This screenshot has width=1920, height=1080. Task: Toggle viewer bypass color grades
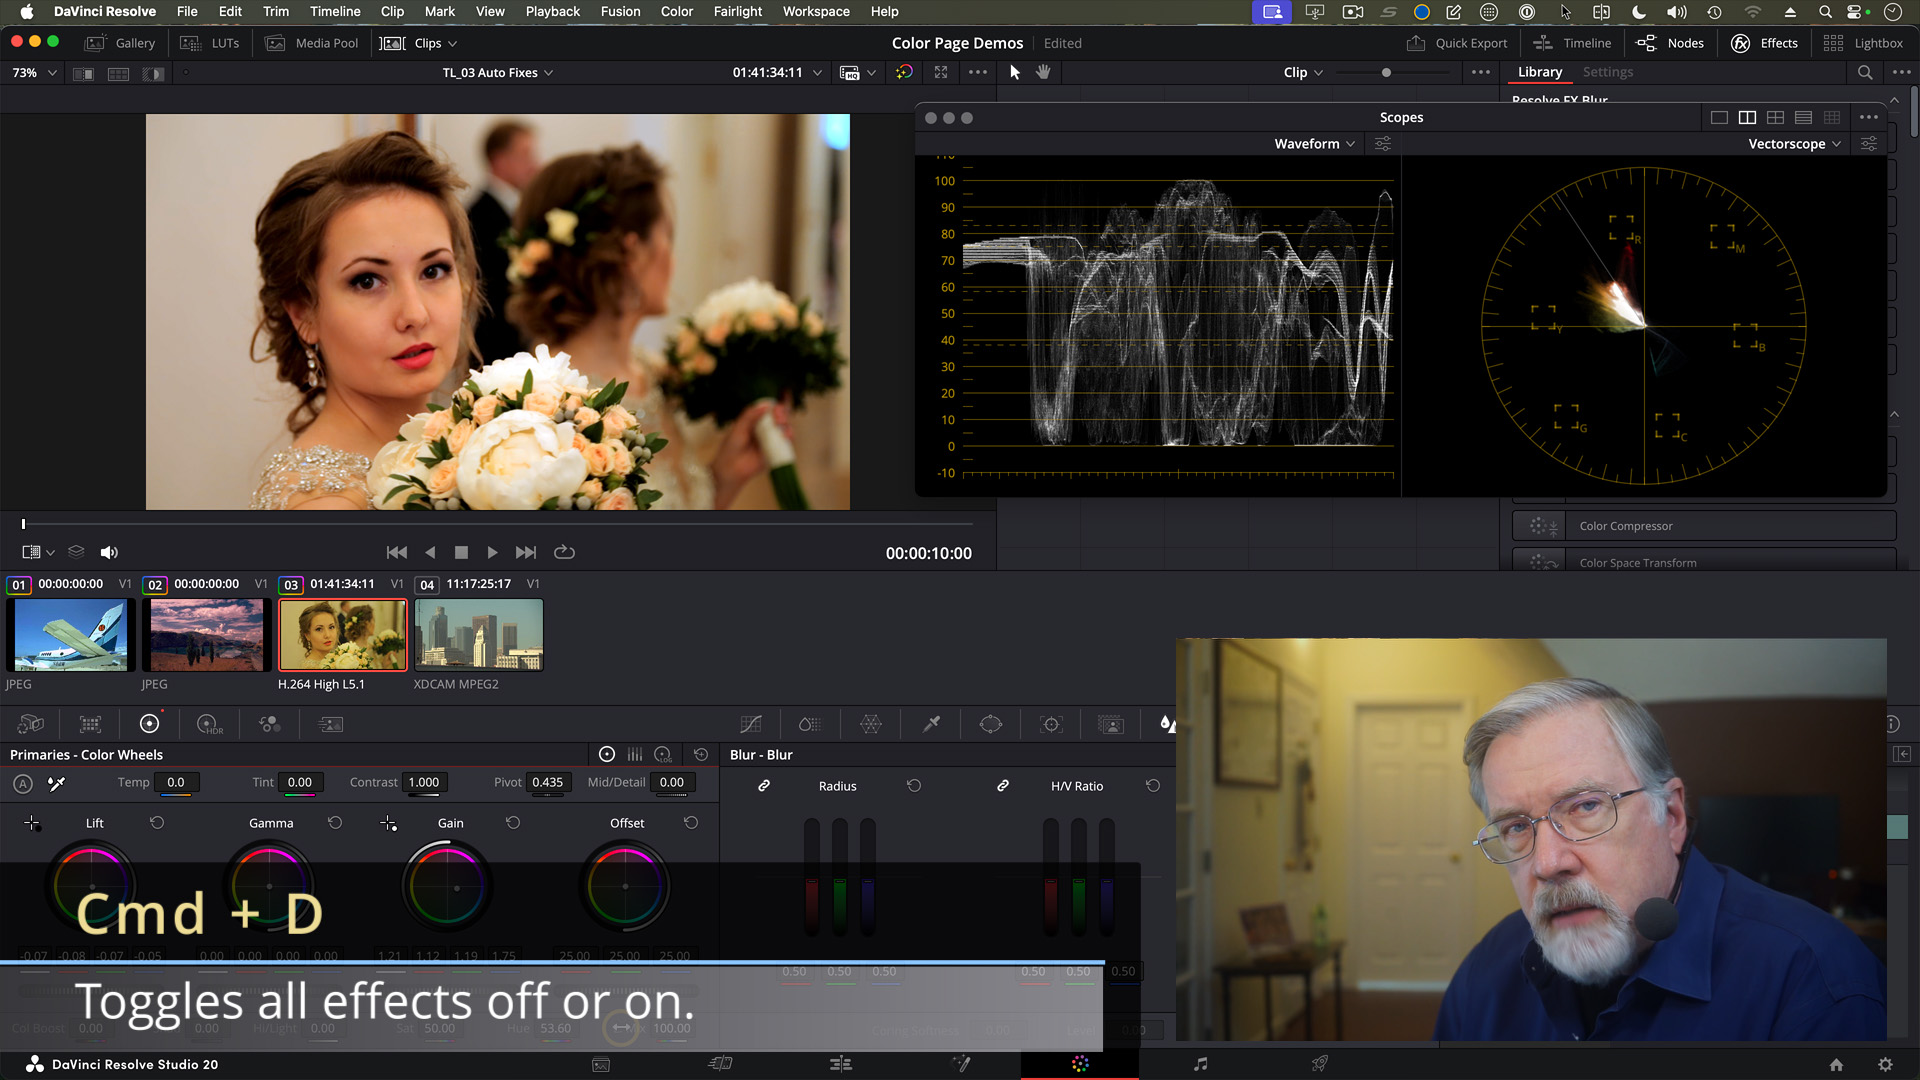(904, 72)
